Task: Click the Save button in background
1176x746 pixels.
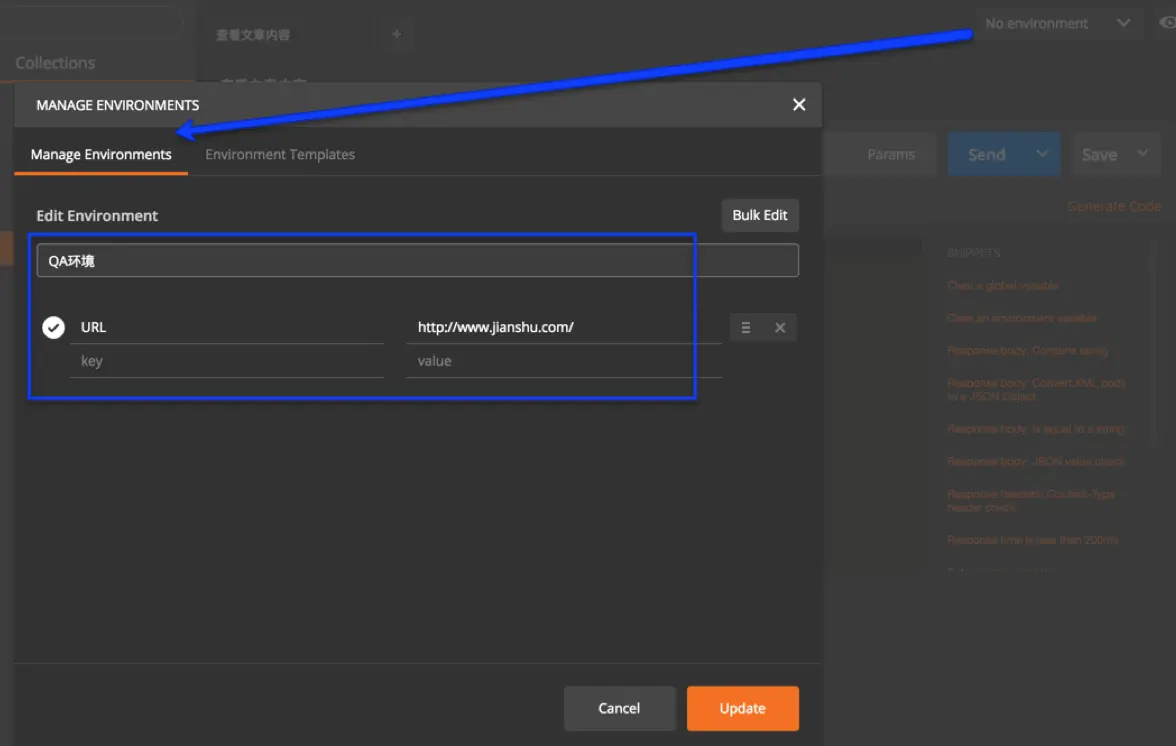Action: click(1100, 154)
